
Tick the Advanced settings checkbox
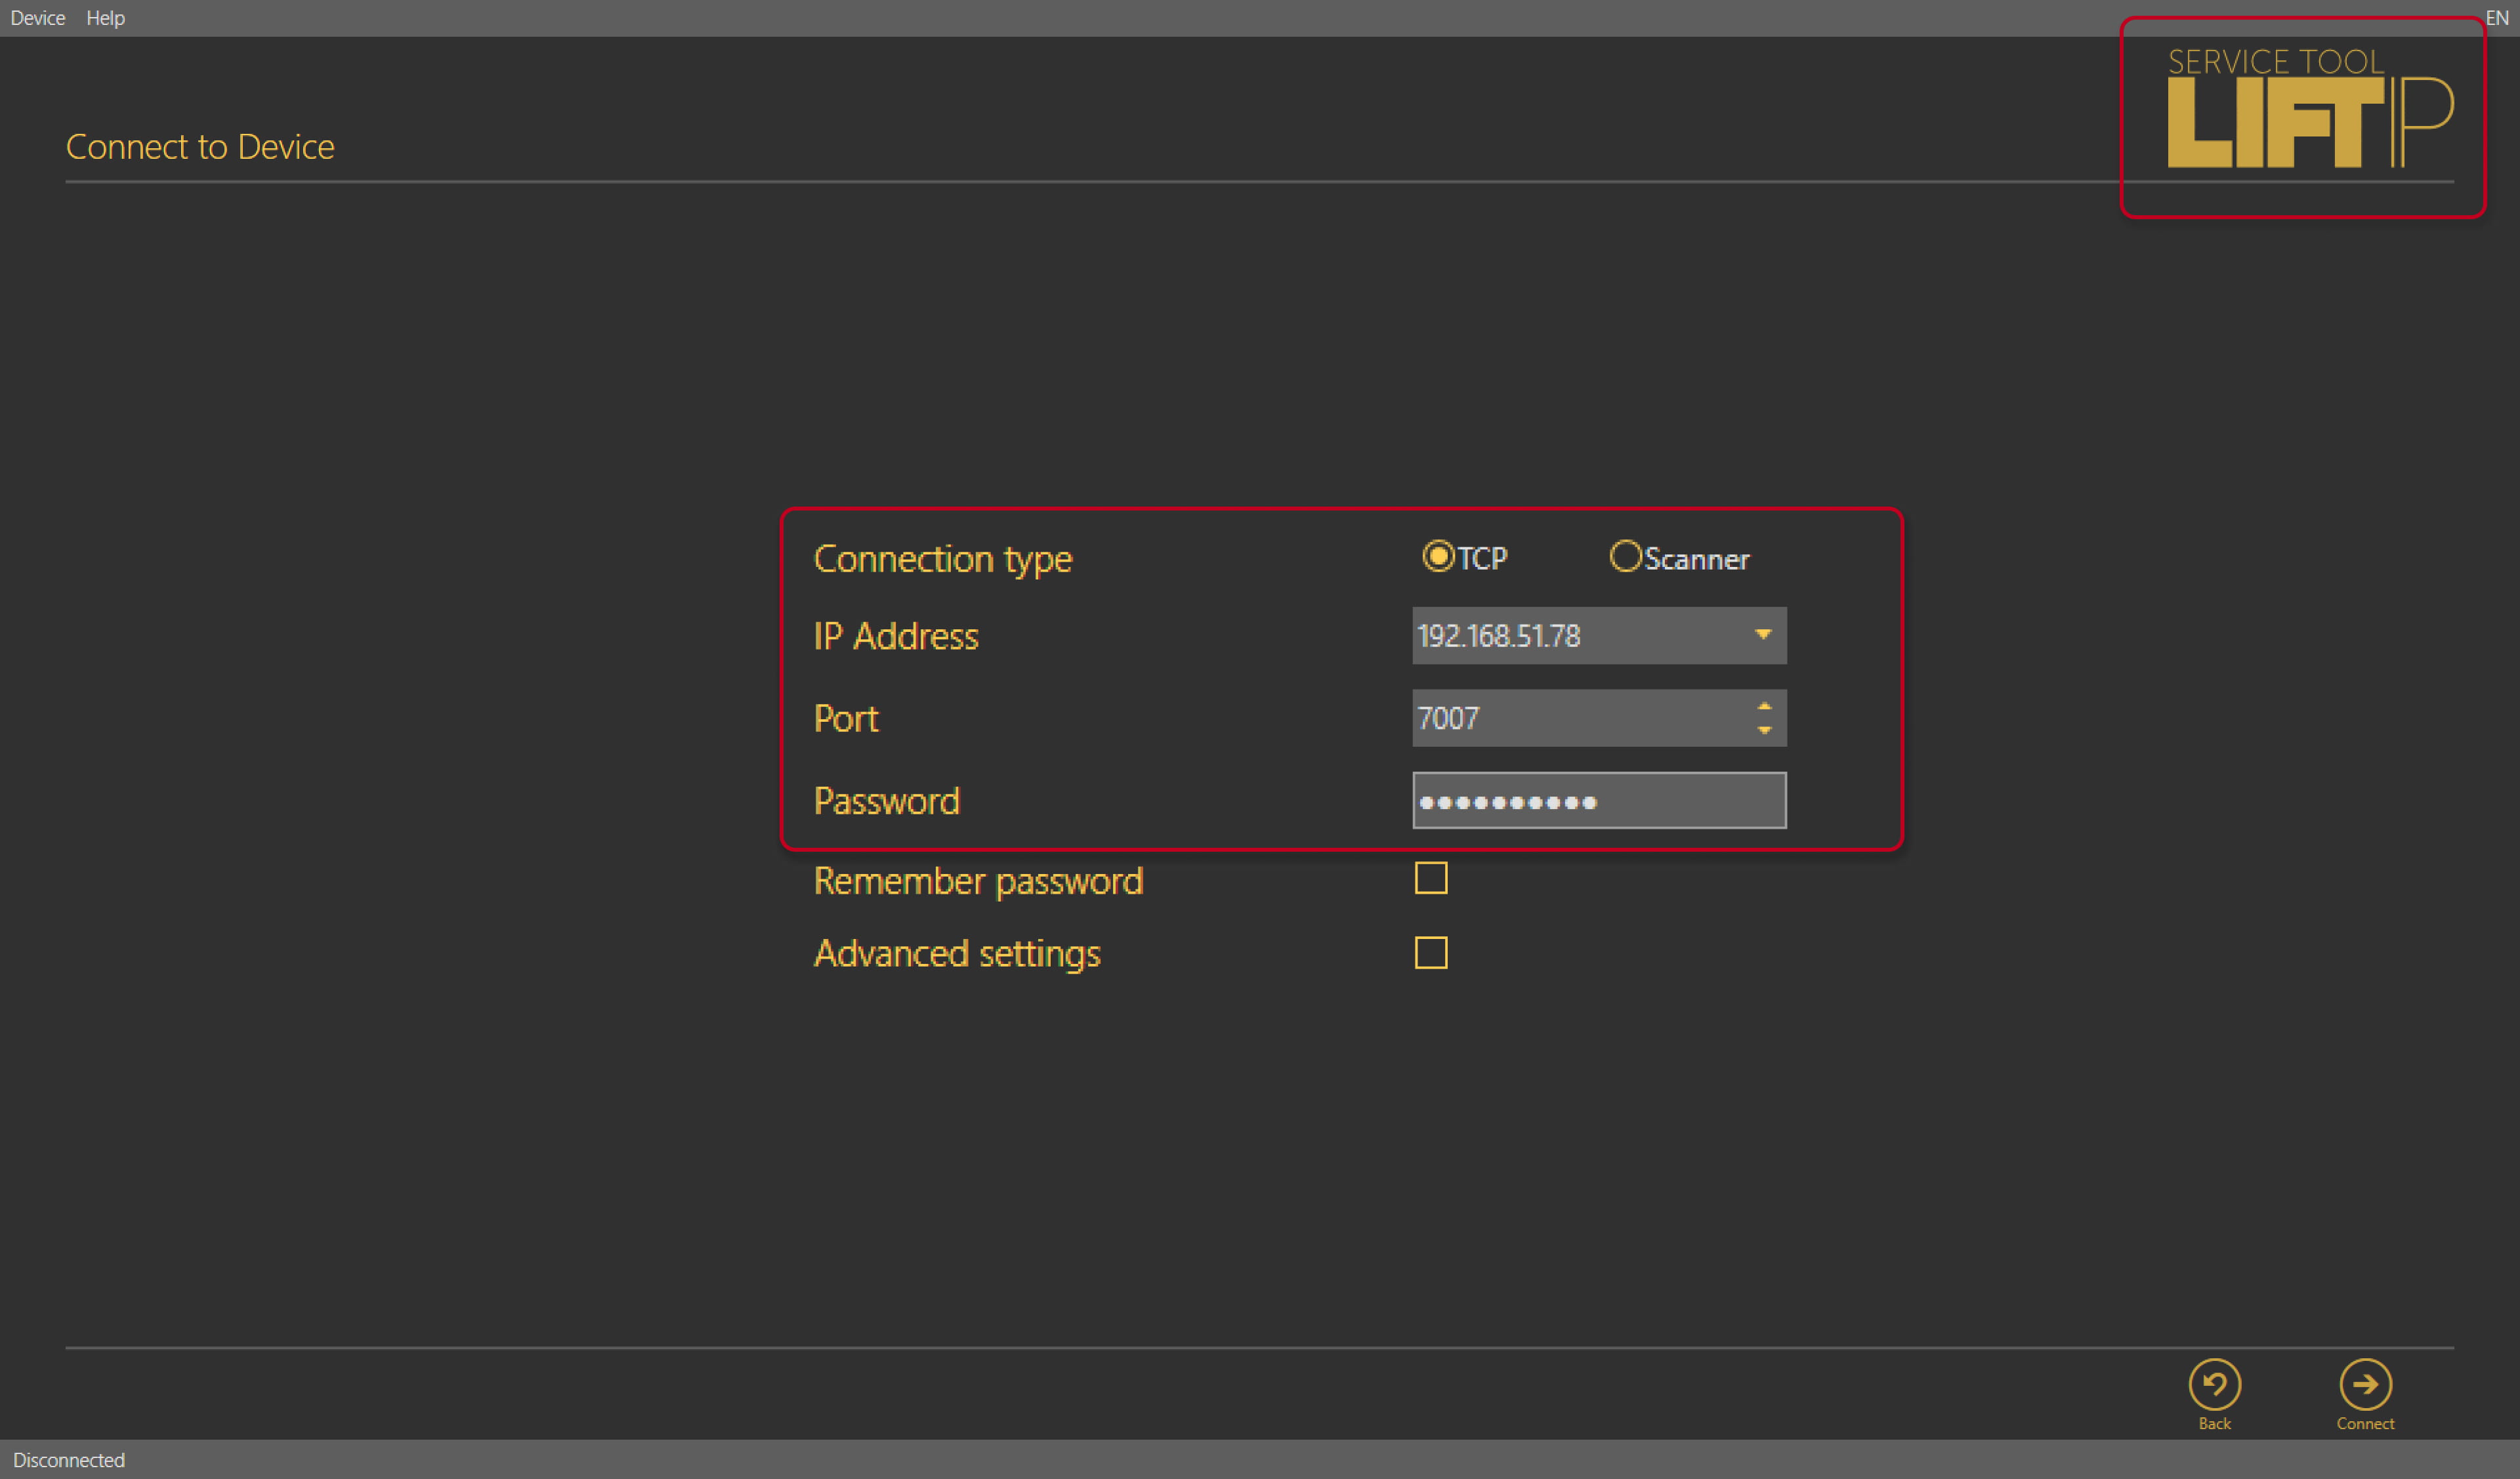1431,953
